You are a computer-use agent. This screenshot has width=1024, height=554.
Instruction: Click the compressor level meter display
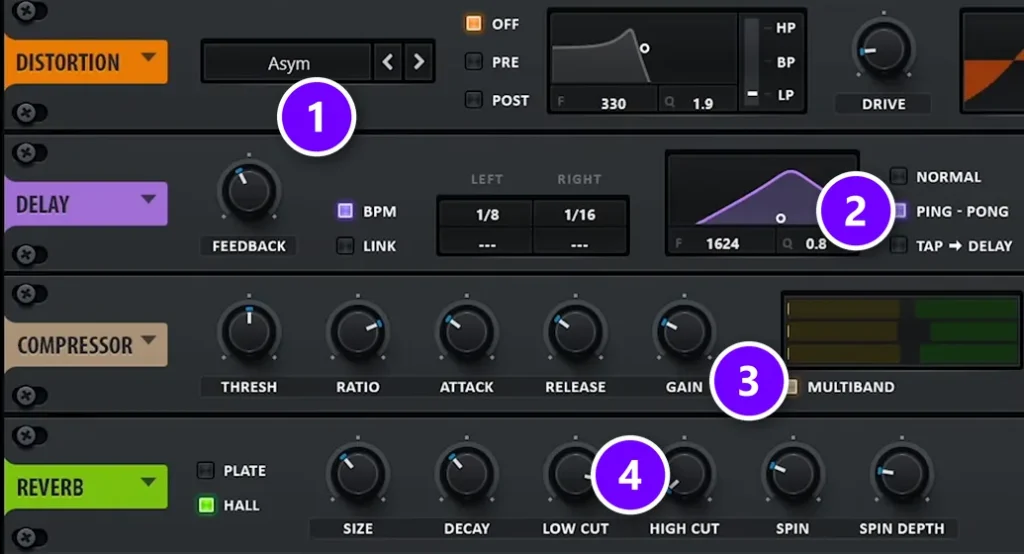901,331
